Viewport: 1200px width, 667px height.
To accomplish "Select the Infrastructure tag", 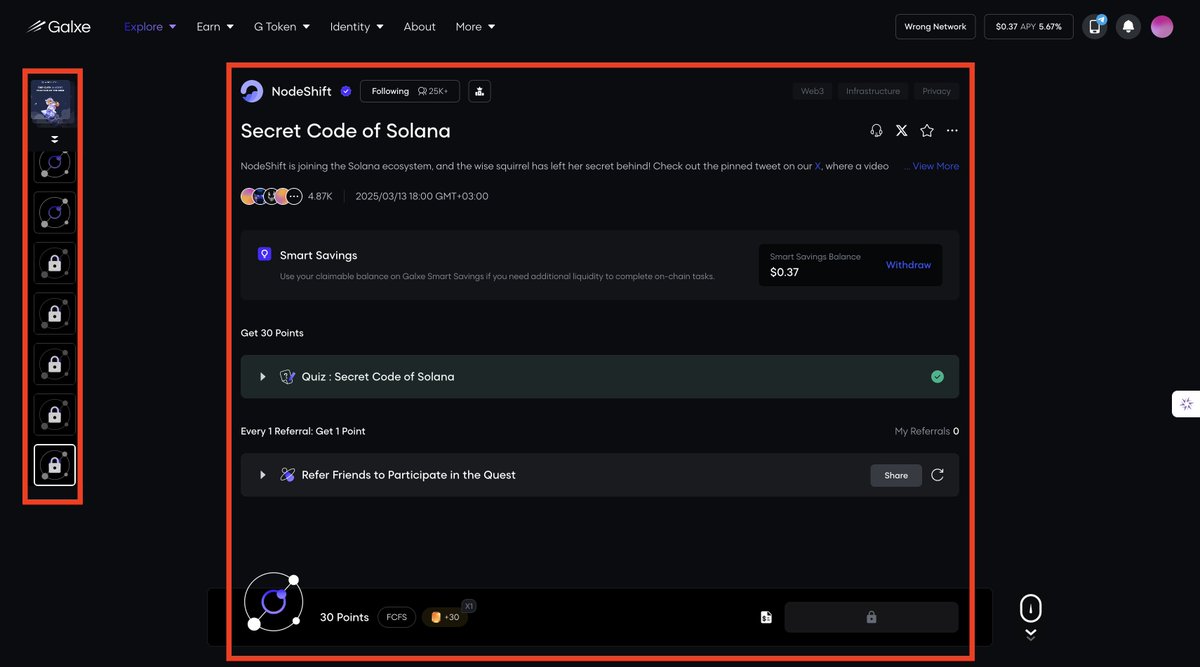I will point(873,91).
